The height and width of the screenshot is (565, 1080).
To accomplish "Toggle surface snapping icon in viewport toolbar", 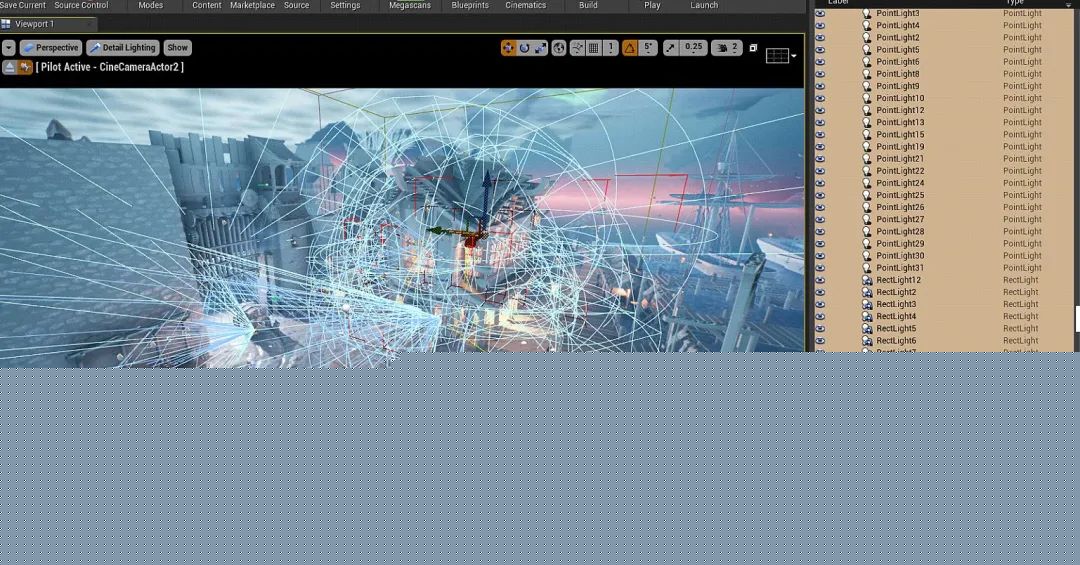I will click(577, 48).
